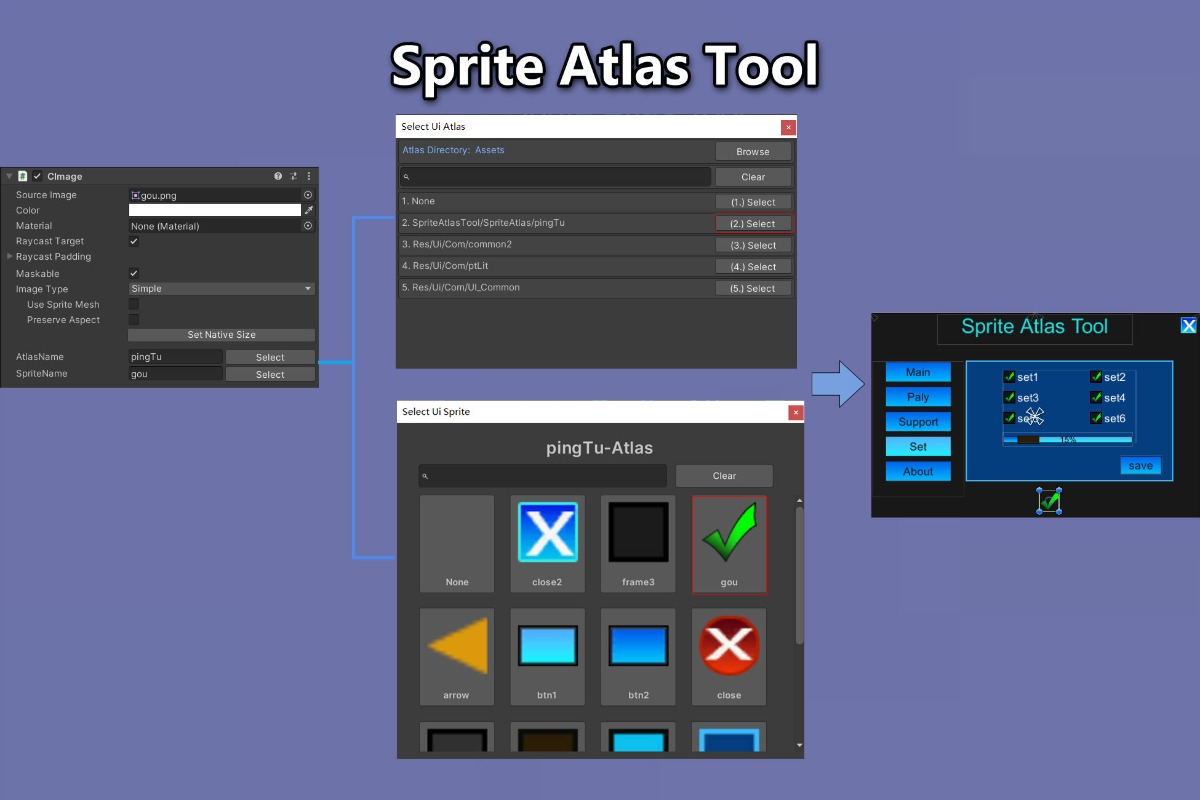Click Select next to SpriteName
1200x800 pixels.
270,375
